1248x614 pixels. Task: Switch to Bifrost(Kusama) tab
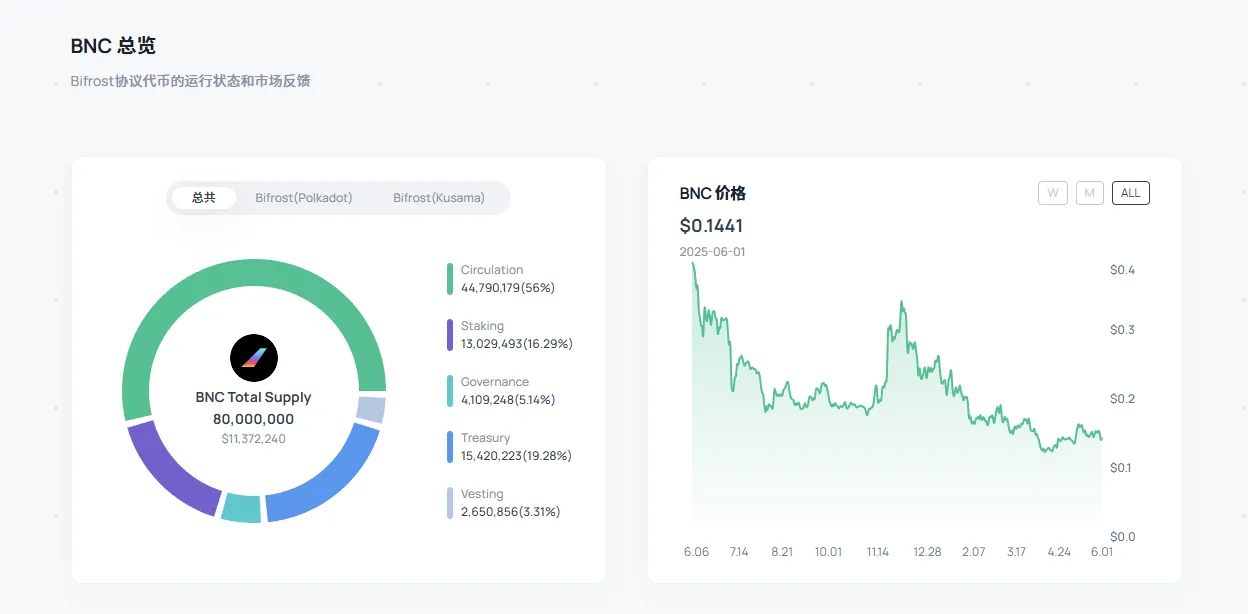pos(439,198)
